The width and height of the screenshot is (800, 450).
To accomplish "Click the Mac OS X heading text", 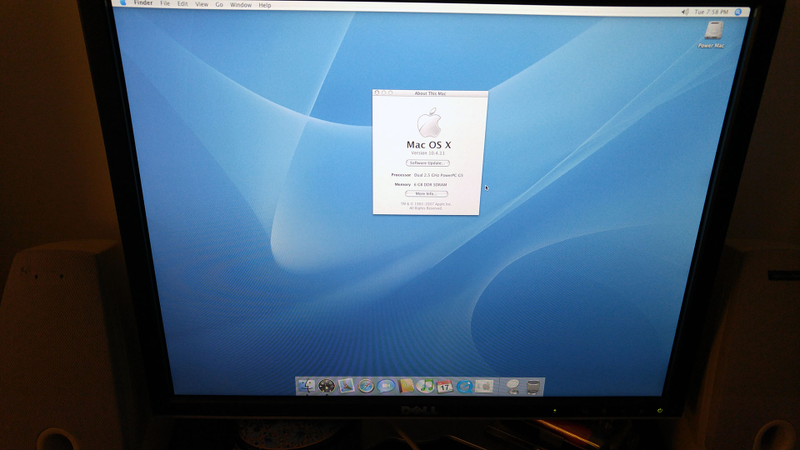I will (429, 145).
